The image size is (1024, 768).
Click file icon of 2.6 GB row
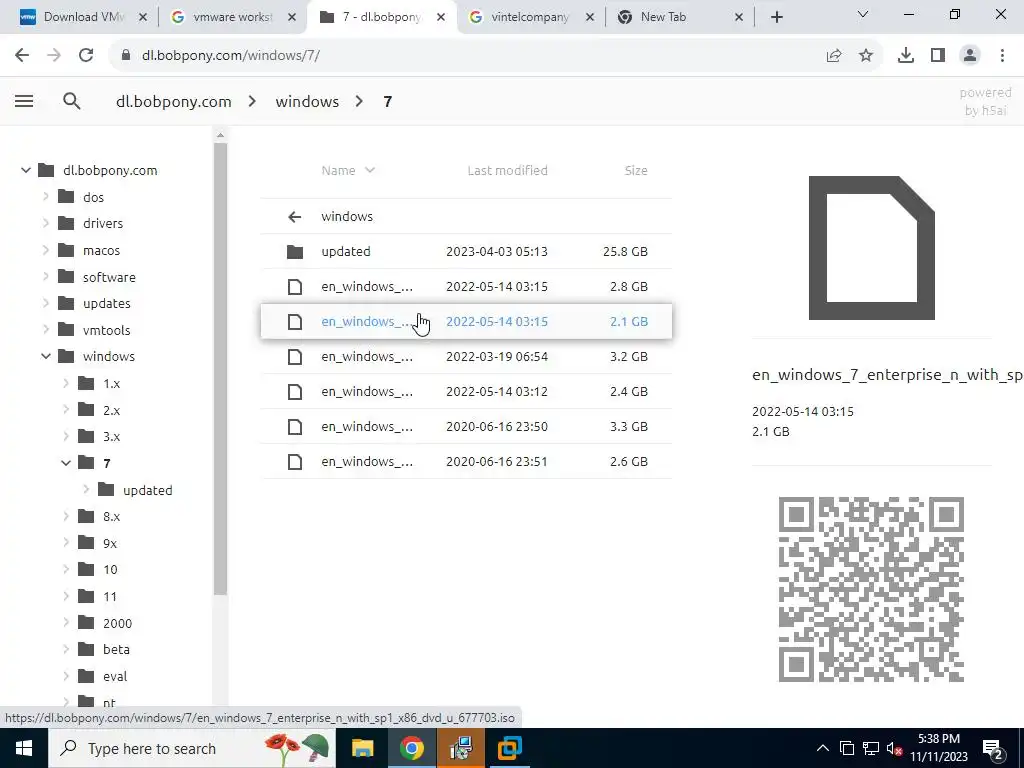tap(295, 462)
